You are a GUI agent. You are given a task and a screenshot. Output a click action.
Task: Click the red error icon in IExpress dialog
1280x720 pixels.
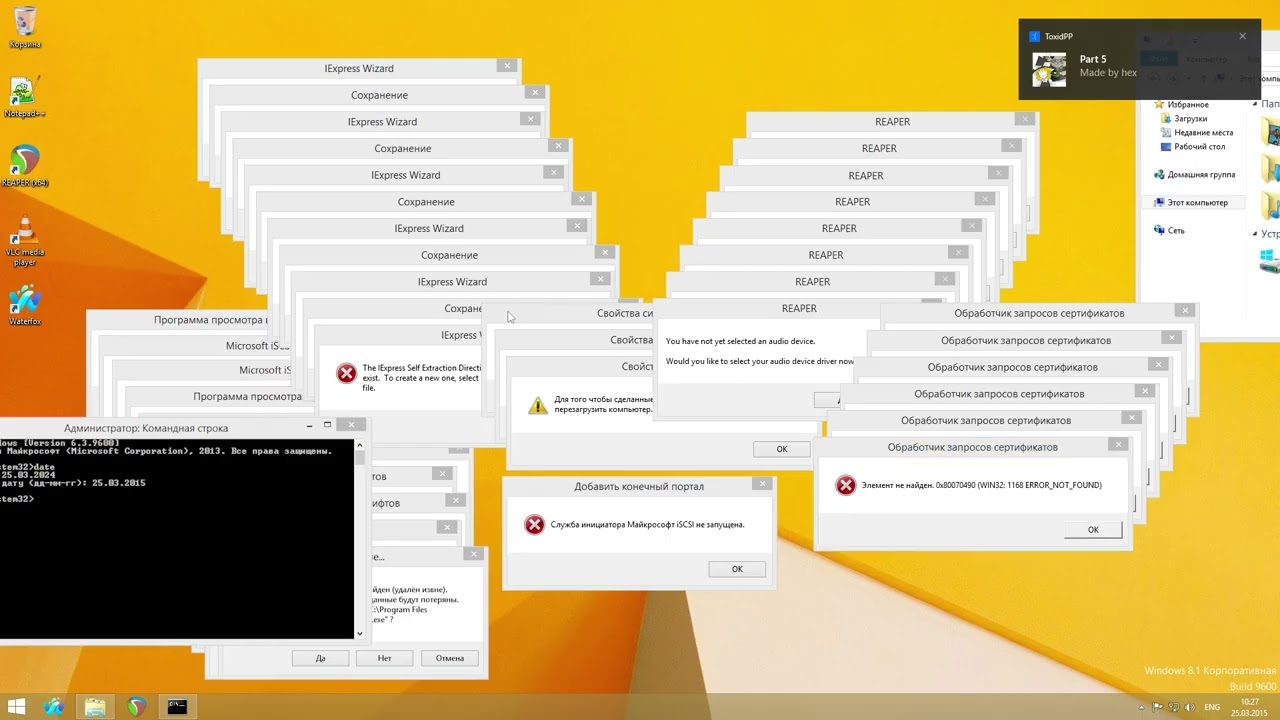tap(346, 374)
